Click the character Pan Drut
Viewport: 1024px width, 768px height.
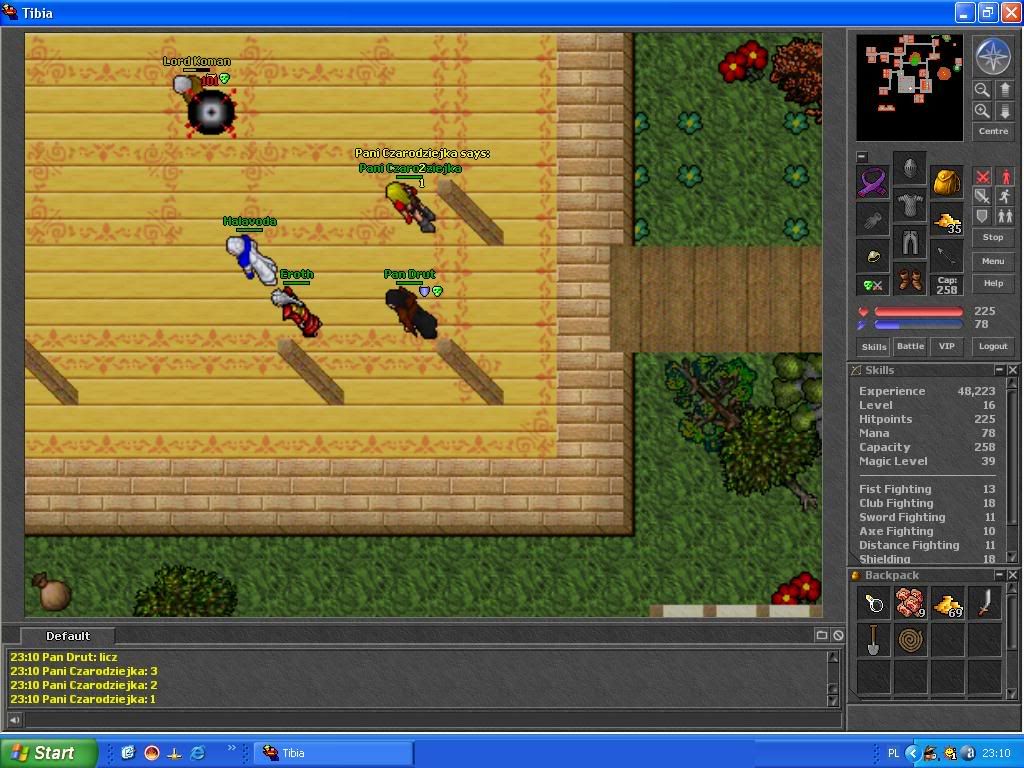(x=411, y=313)
